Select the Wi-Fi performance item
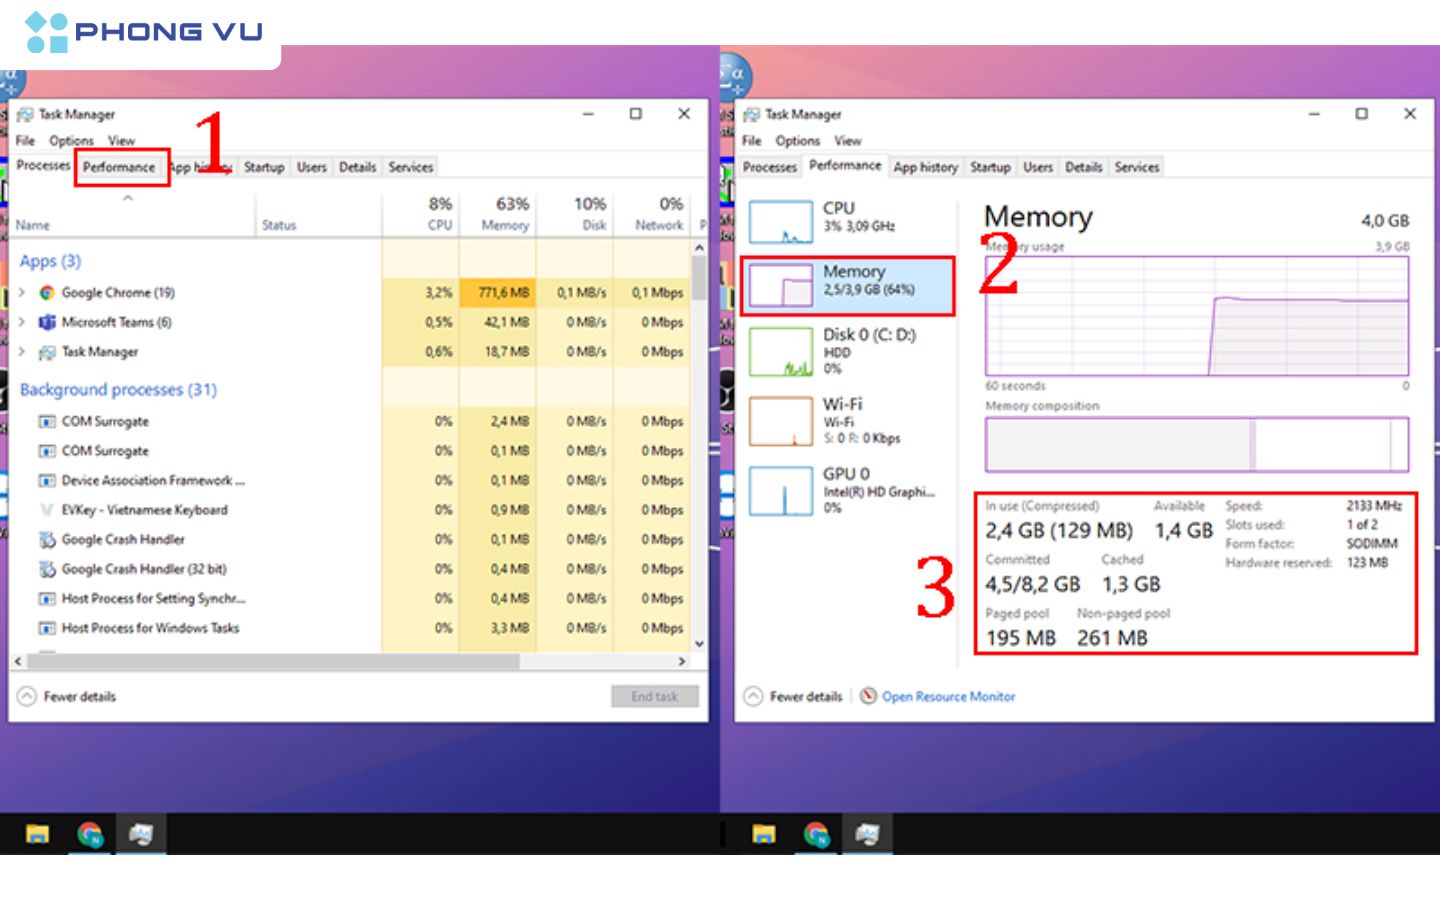This screenshot has width=1440, height=900. 848,421
